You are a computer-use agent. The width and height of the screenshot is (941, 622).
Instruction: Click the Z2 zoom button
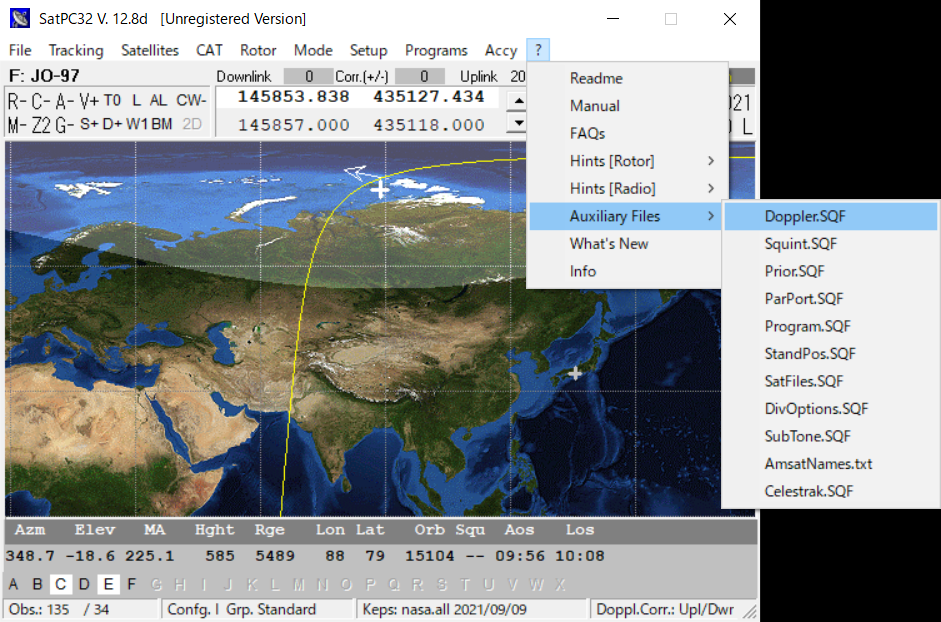(x=41, y=125)
